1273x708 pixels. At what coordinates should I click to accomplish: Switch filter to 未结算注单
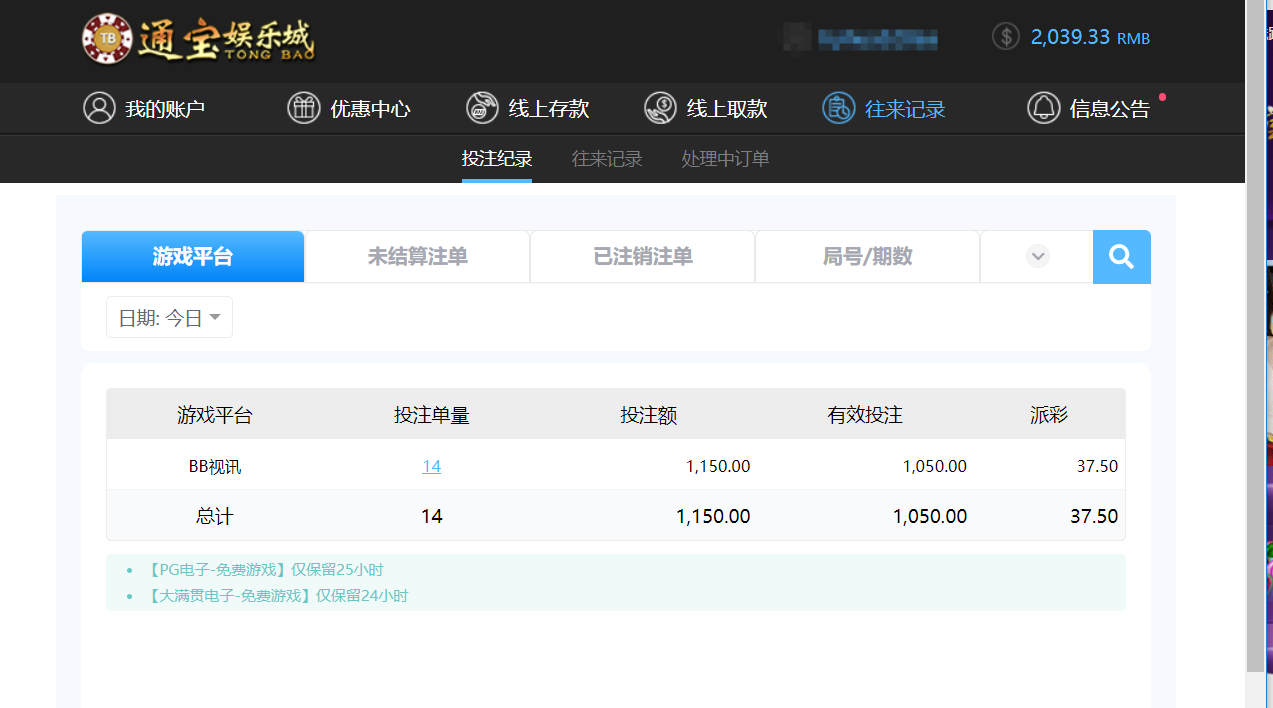pos(417,256)
